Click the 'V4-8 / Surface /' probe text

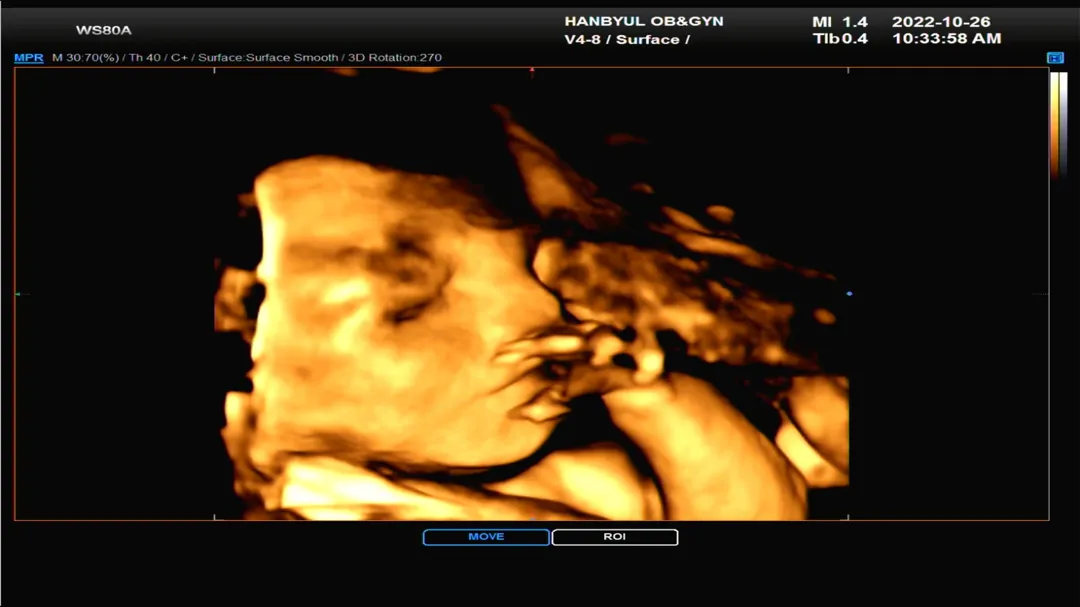627,39
